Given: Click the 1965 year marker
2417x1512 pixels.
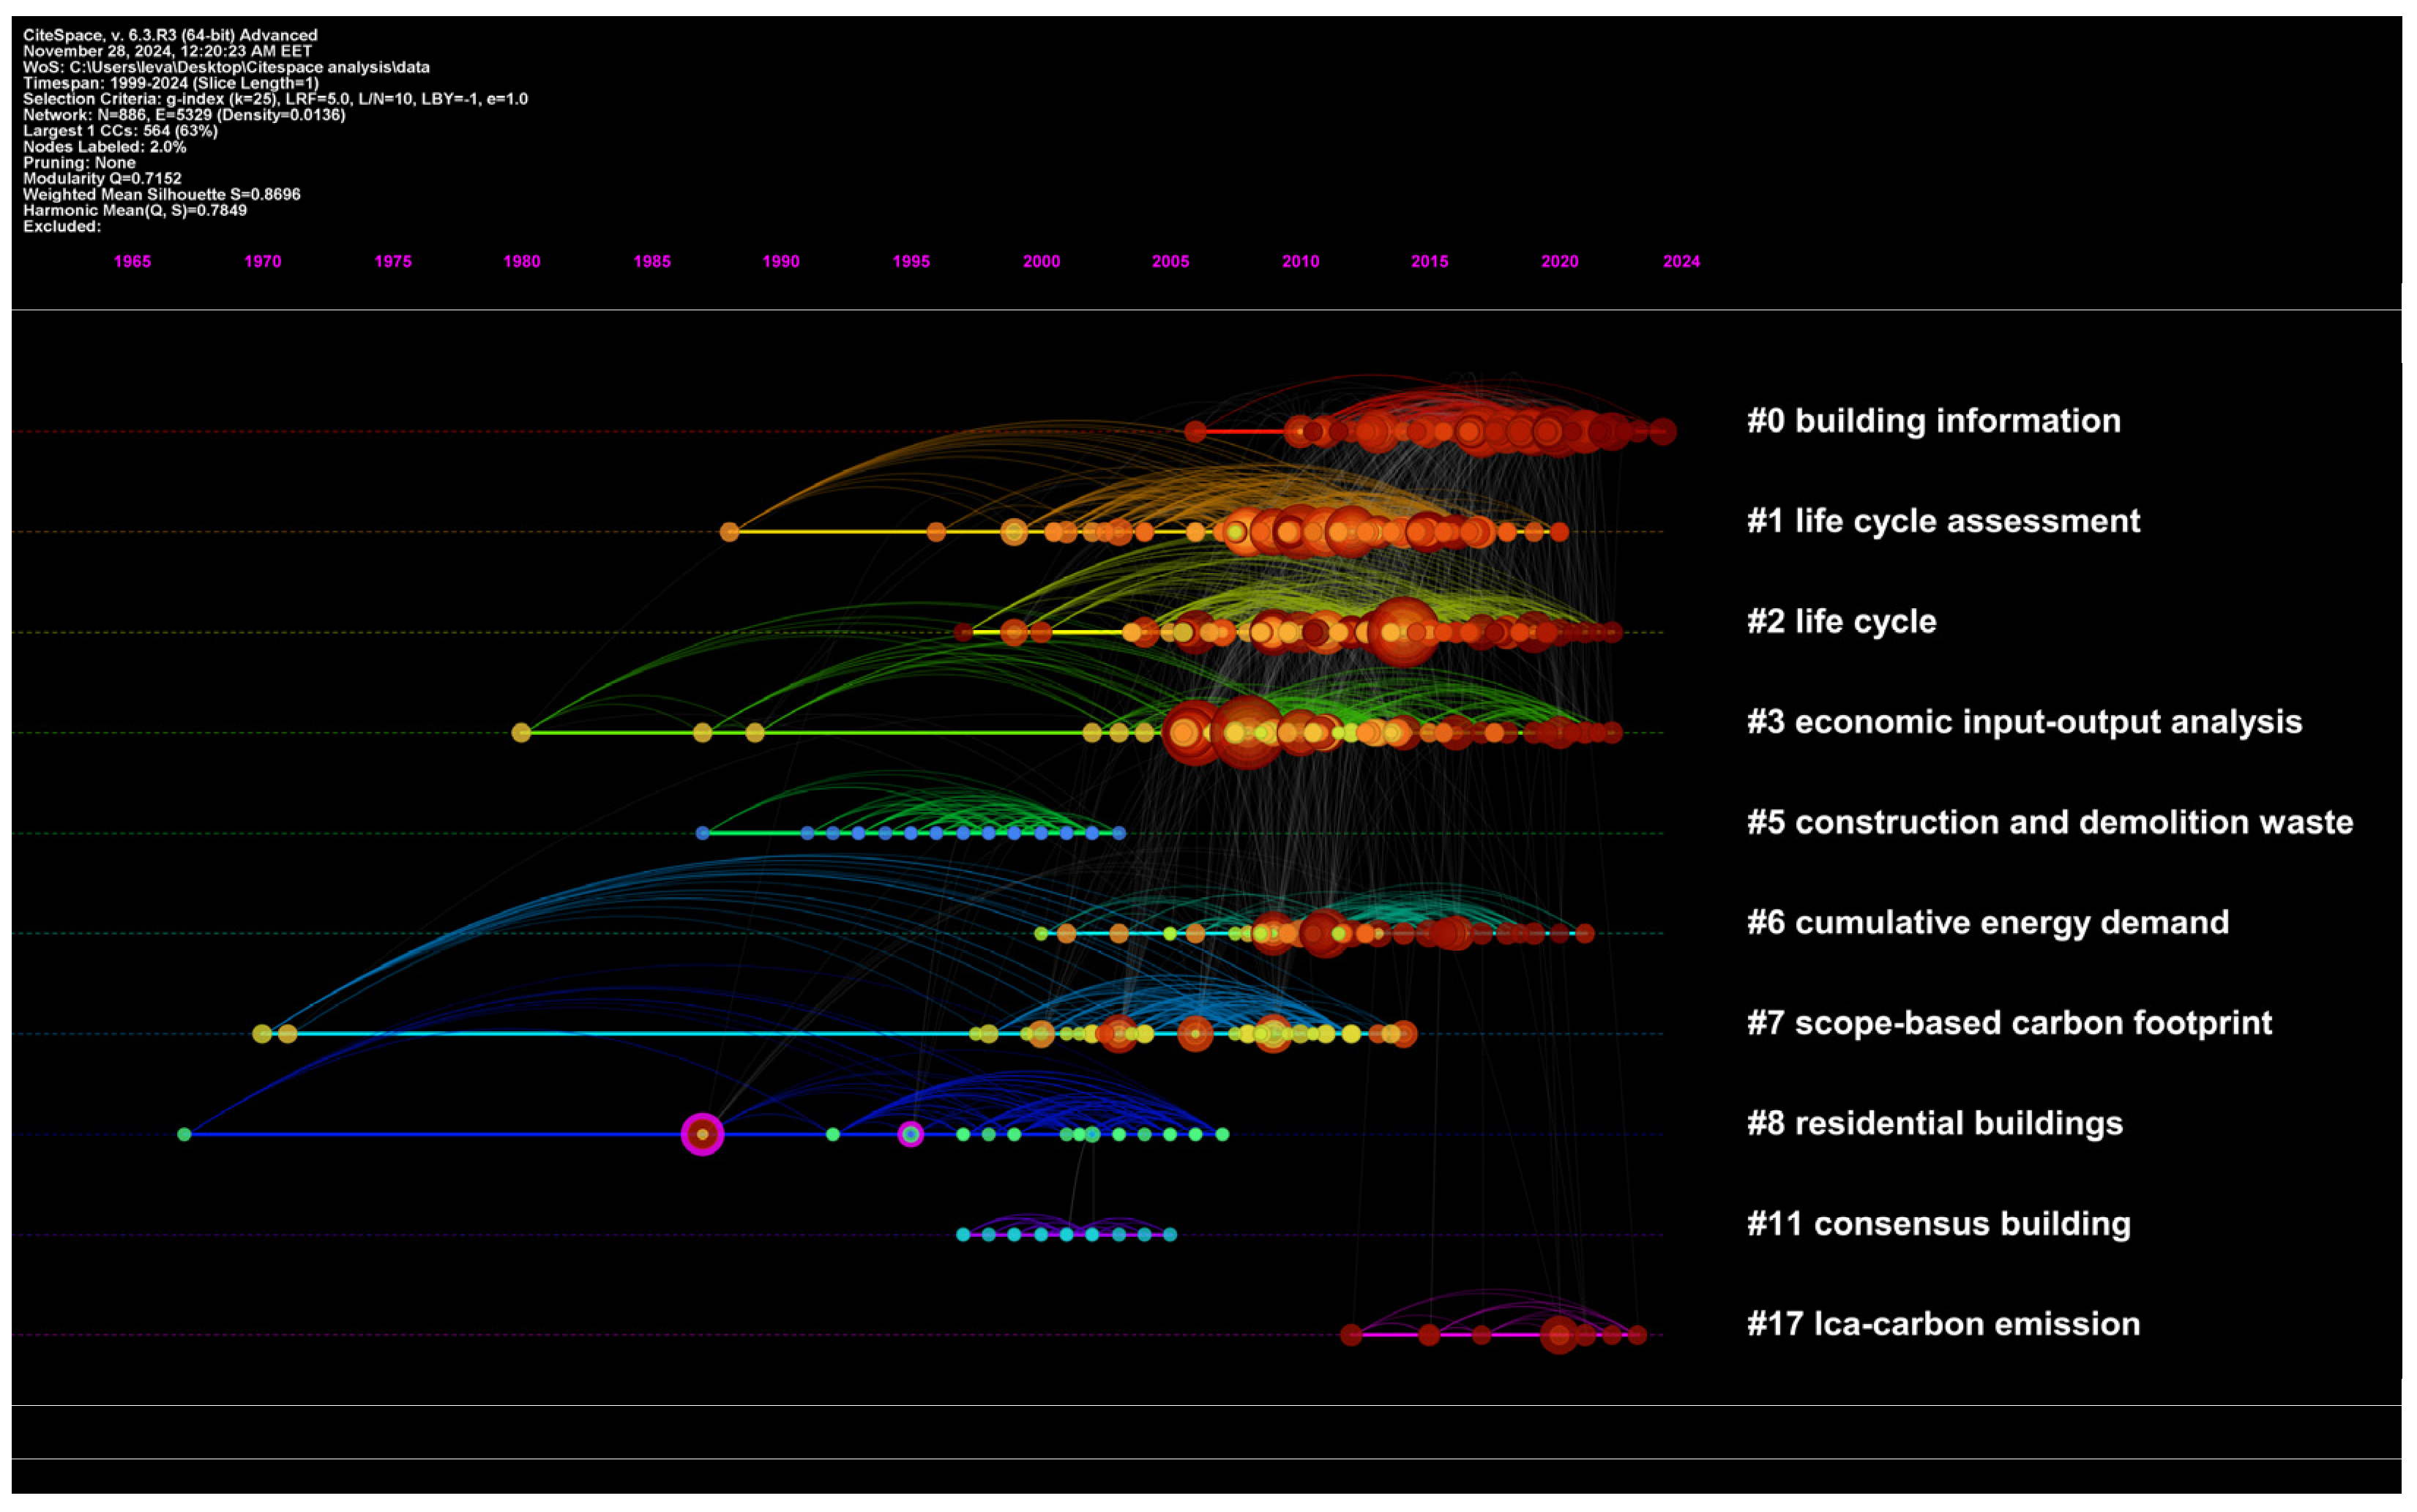Looking at the screenshot, I should pos(132,262).
